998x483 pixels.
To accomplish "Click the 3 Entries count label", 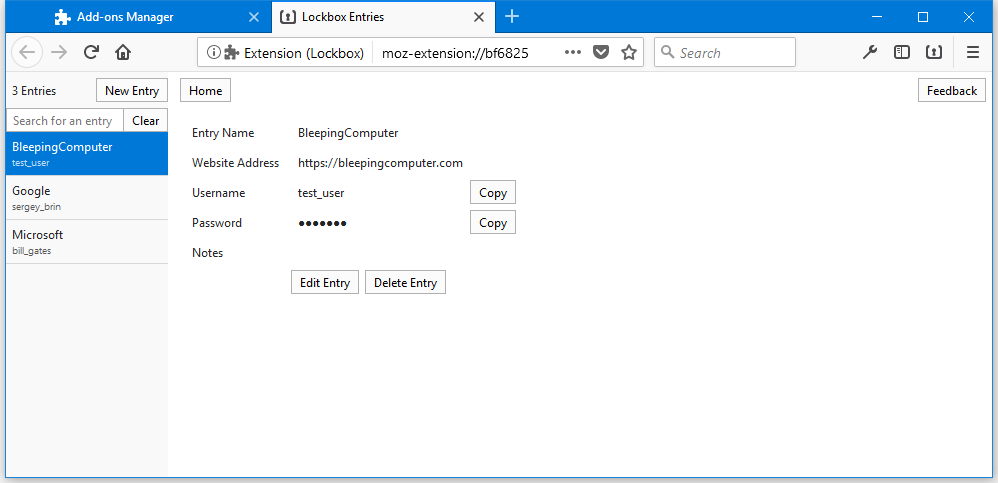I will 34,91.
